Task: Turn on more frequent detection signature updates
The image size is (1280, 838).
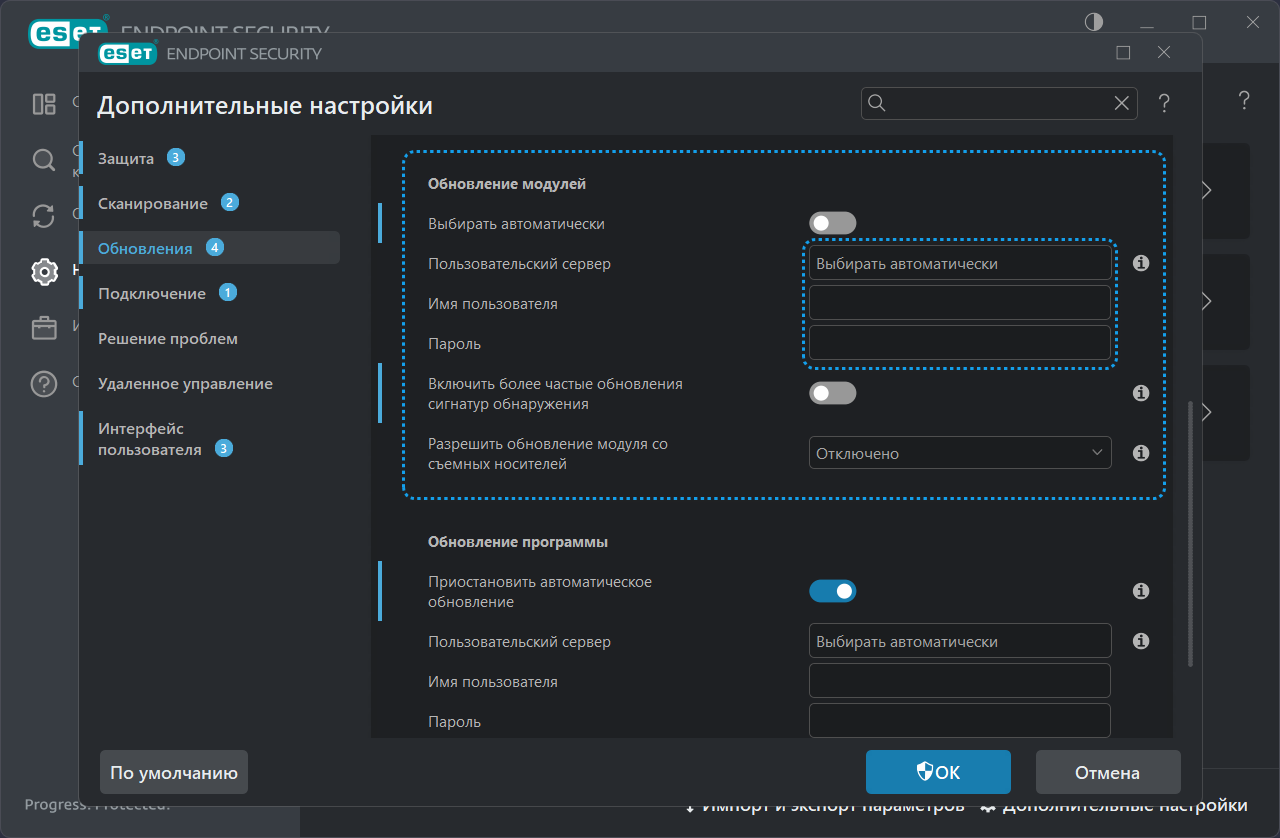Action: tap(832, 394)
